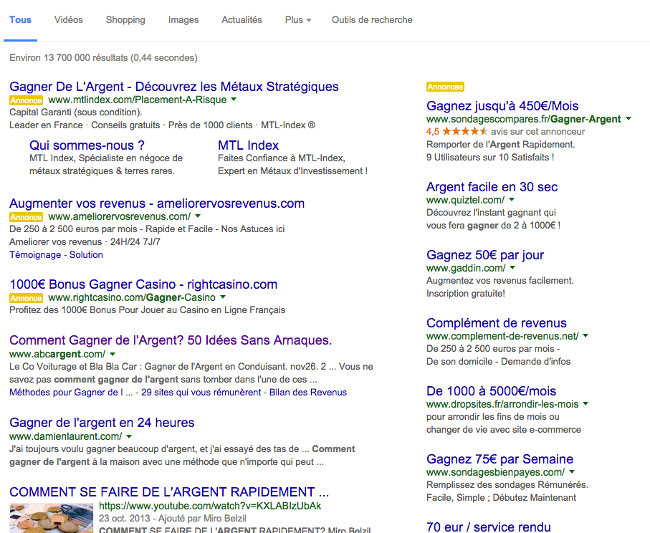Open COMMENT SE FAIRE DE L'ARGENT RAPIDEMENT result

(169, 492)
